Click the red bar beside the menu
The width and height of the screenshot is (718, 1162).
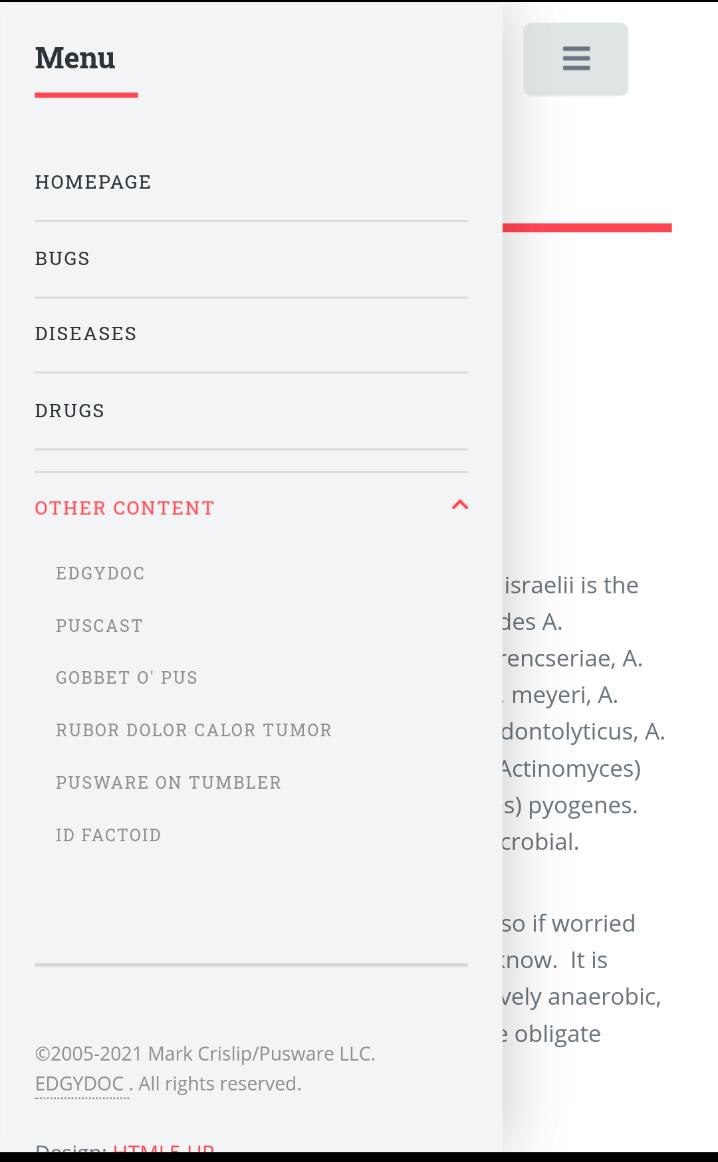[587, 228]
